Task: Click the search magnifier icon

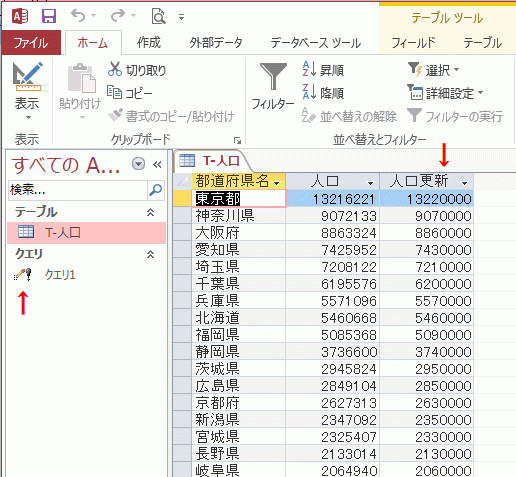Action: [x=156, y=190]
